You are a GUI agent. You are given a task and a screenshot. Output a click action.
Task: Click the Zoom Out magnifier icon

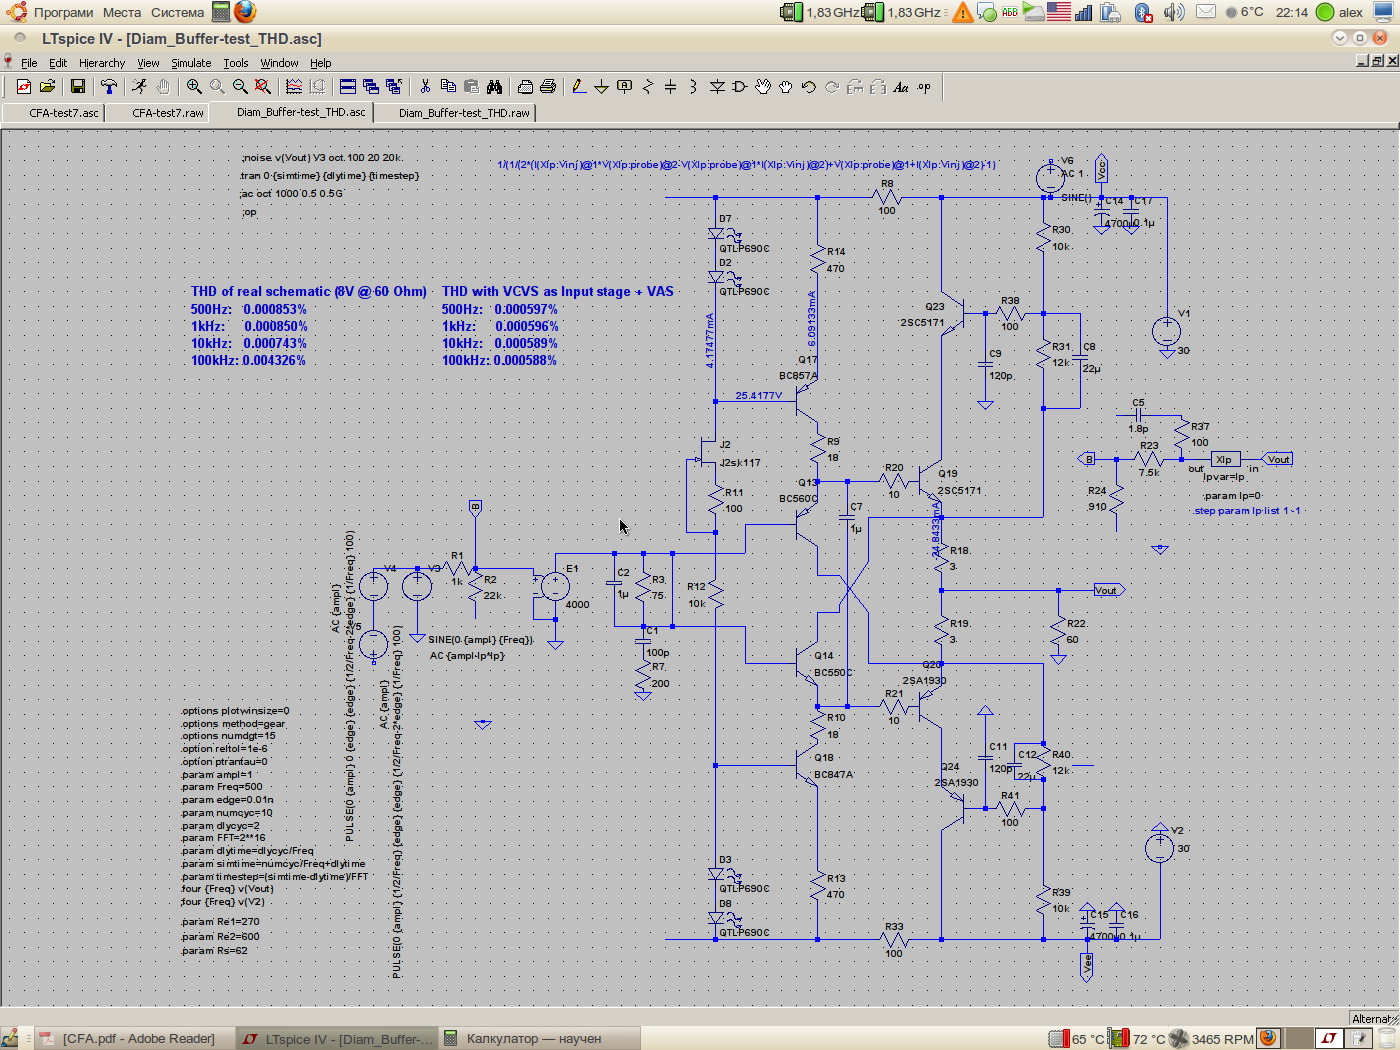(x=240, y=87)
